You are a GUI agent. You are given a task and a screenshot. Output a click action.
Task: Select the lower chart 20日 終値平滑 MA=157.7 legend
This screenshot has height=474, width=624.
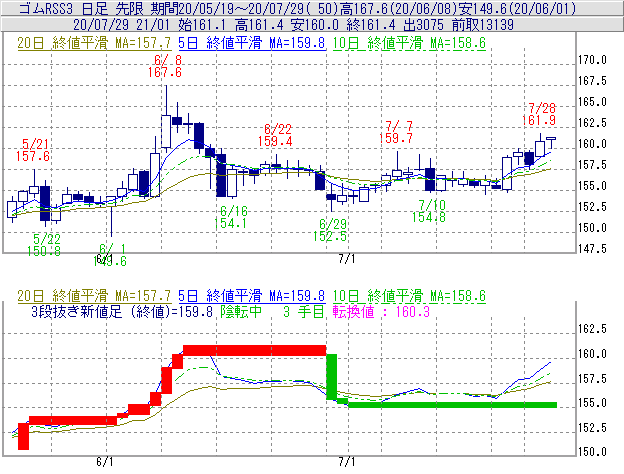click(94, 296)
